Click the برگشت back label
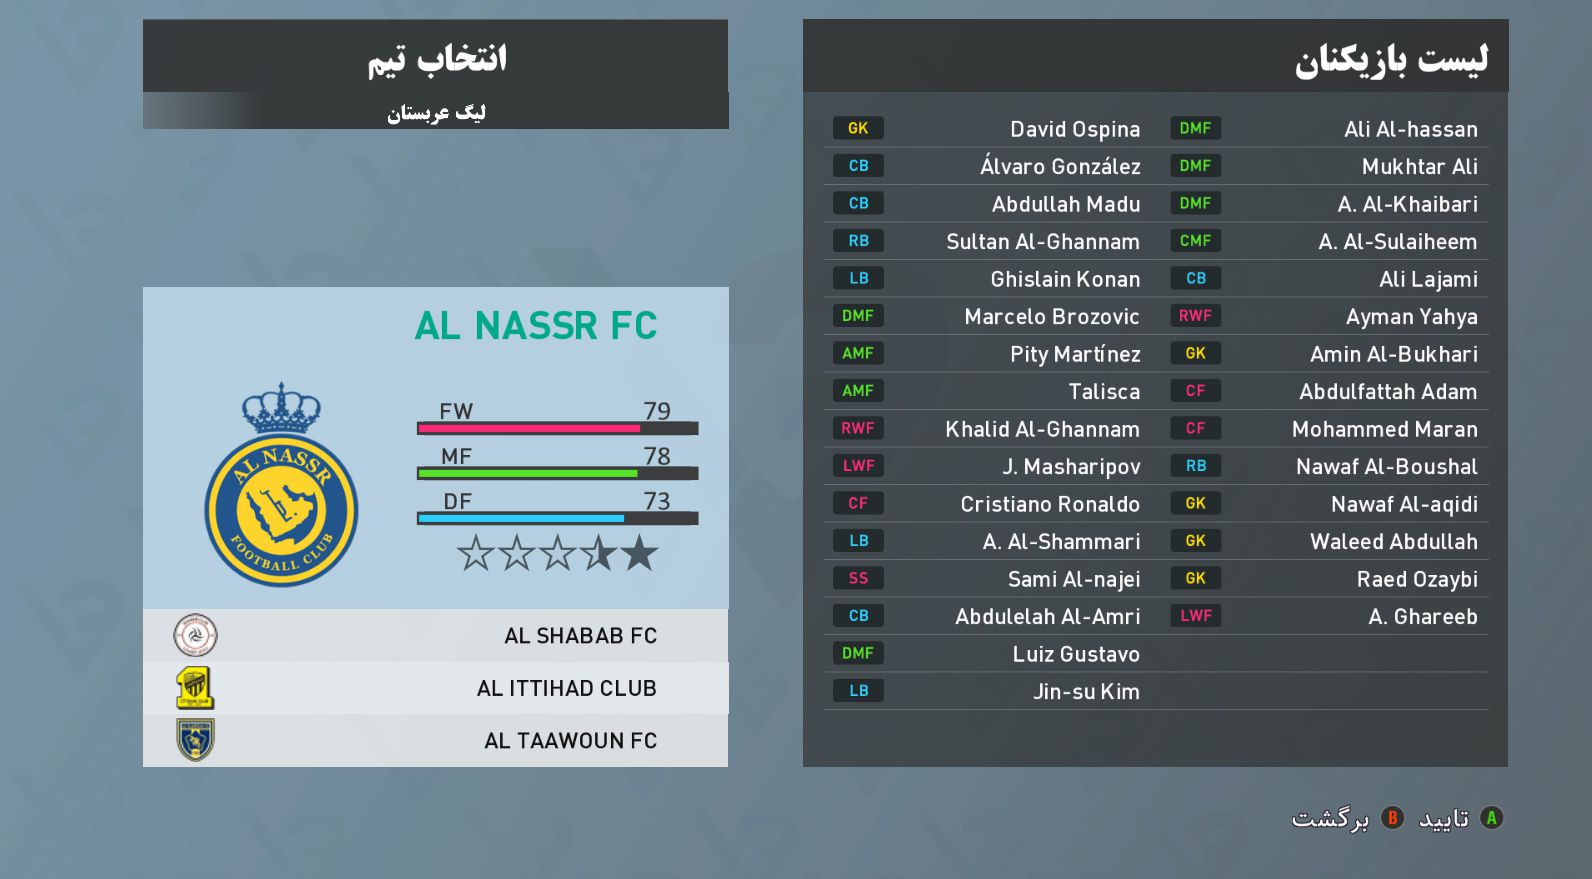 [x=1330, y=819]
